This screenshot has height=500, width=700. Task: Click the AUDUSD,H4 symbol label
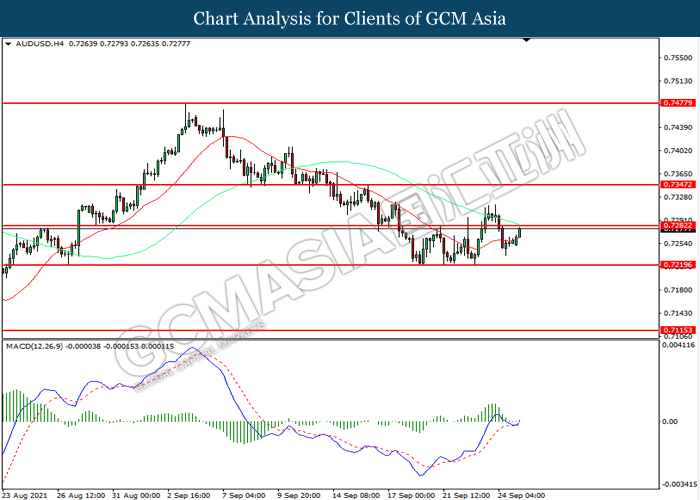40,44
